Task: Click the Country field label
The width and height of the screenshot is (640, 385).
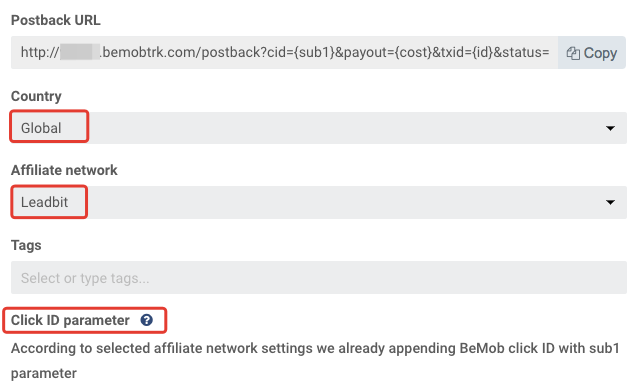Action: [36, 96]
